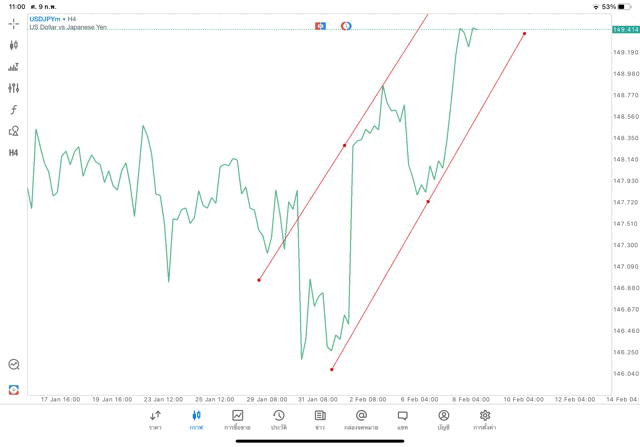The image size is (640, 447).
Task: Open the Mailbox (กล่องจดหมาย) tab
Action: point(361,420)
